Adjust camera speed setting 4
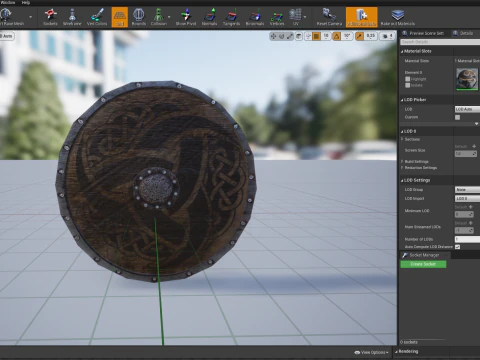 [388, 36]
